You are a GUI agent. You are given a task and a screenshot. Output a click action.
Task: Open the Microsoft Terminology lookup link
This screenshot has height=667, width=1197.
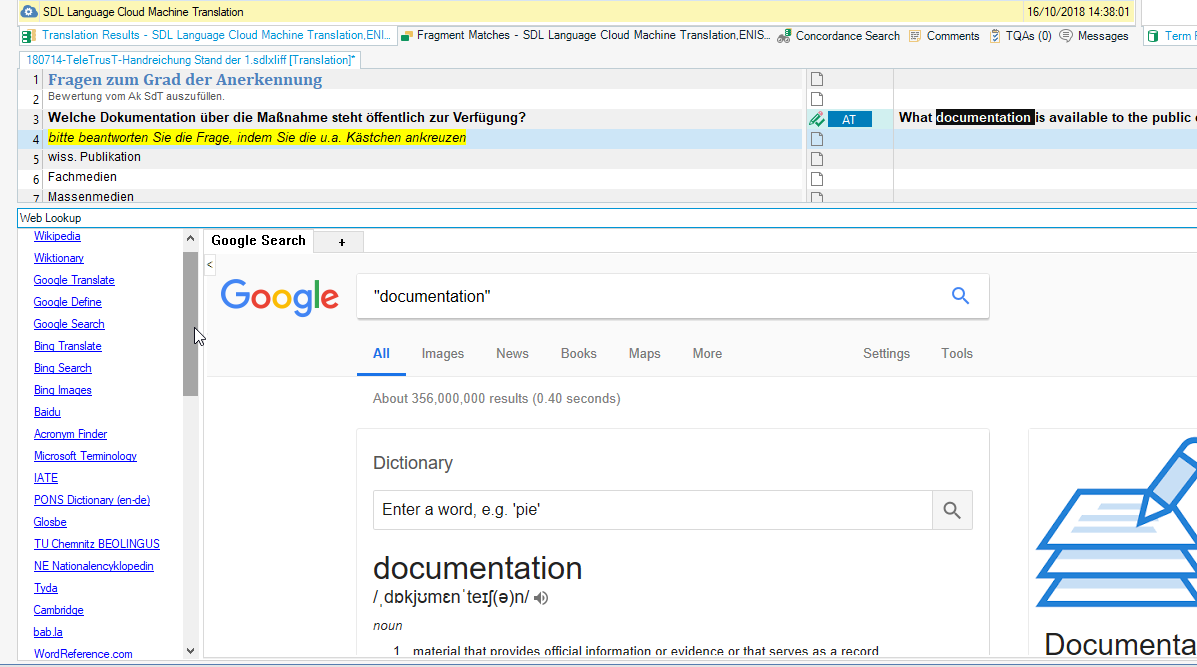85,456
